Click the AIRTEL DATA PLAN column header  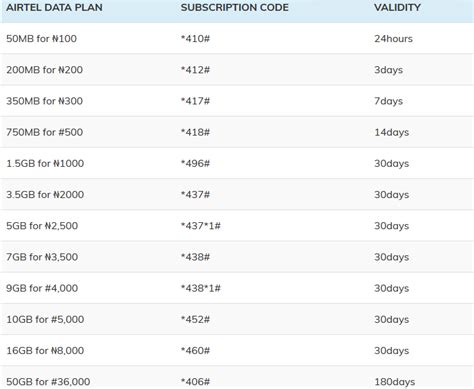[54, 7]
